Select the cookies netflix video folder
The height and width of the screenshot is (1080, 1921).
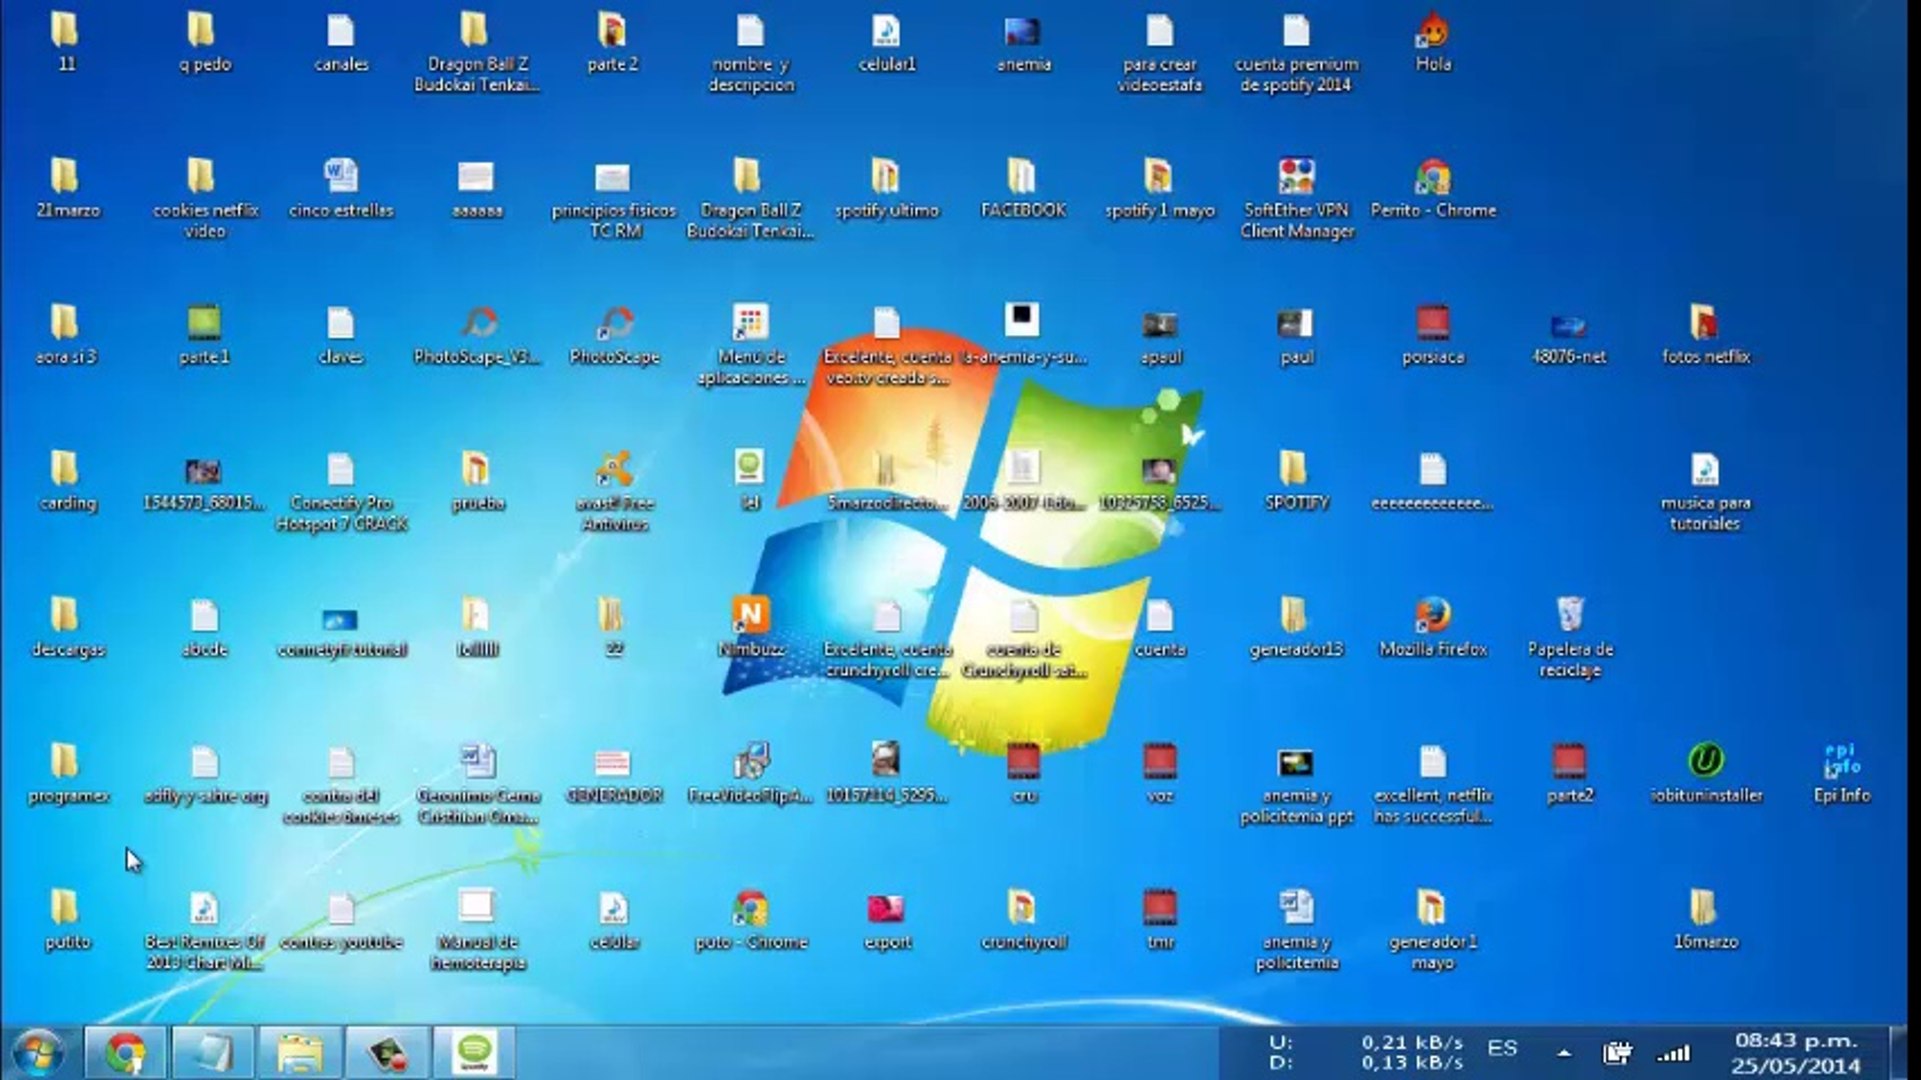pos(204,198)
